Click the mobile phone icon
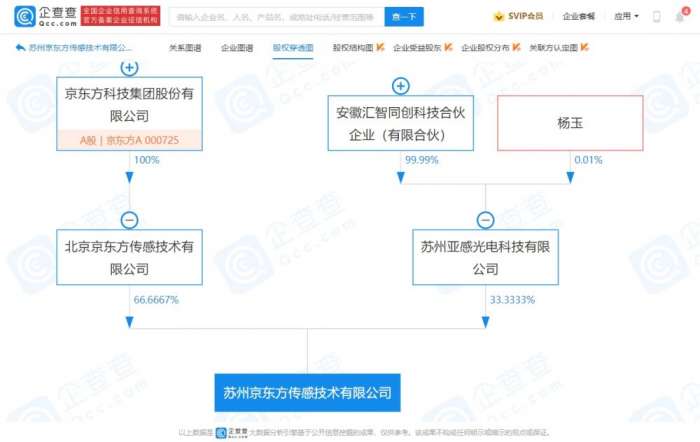This screenshot has width=700, height=442. (x=657, y=17)
